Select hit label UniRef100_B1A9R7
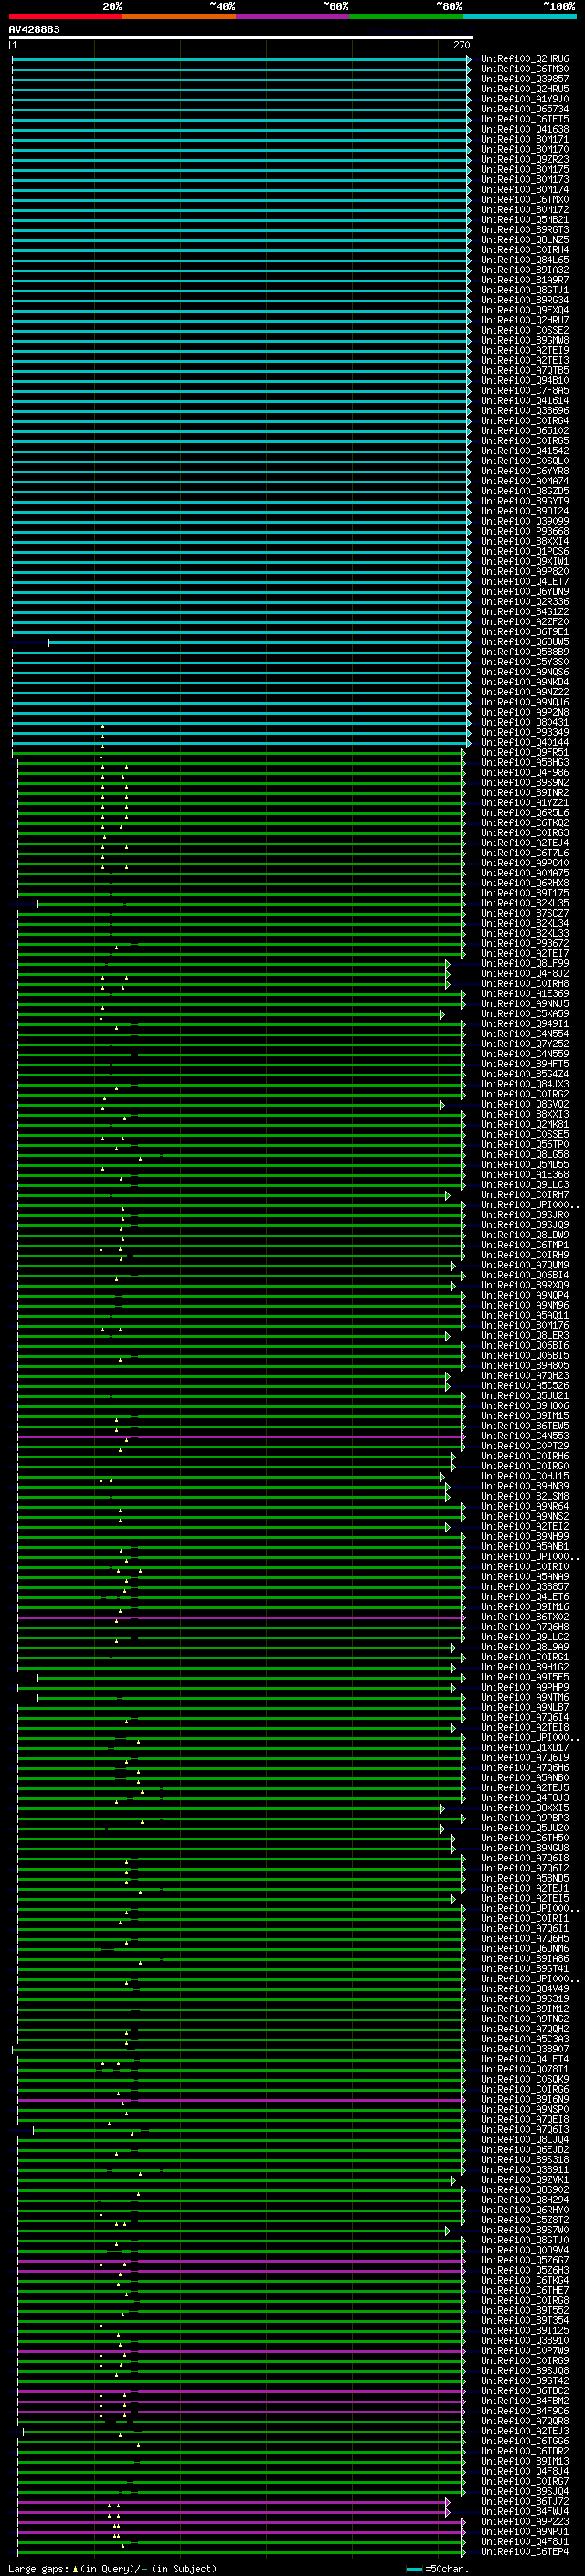Viewport: 585px width, 2576px height. point(525,280)
